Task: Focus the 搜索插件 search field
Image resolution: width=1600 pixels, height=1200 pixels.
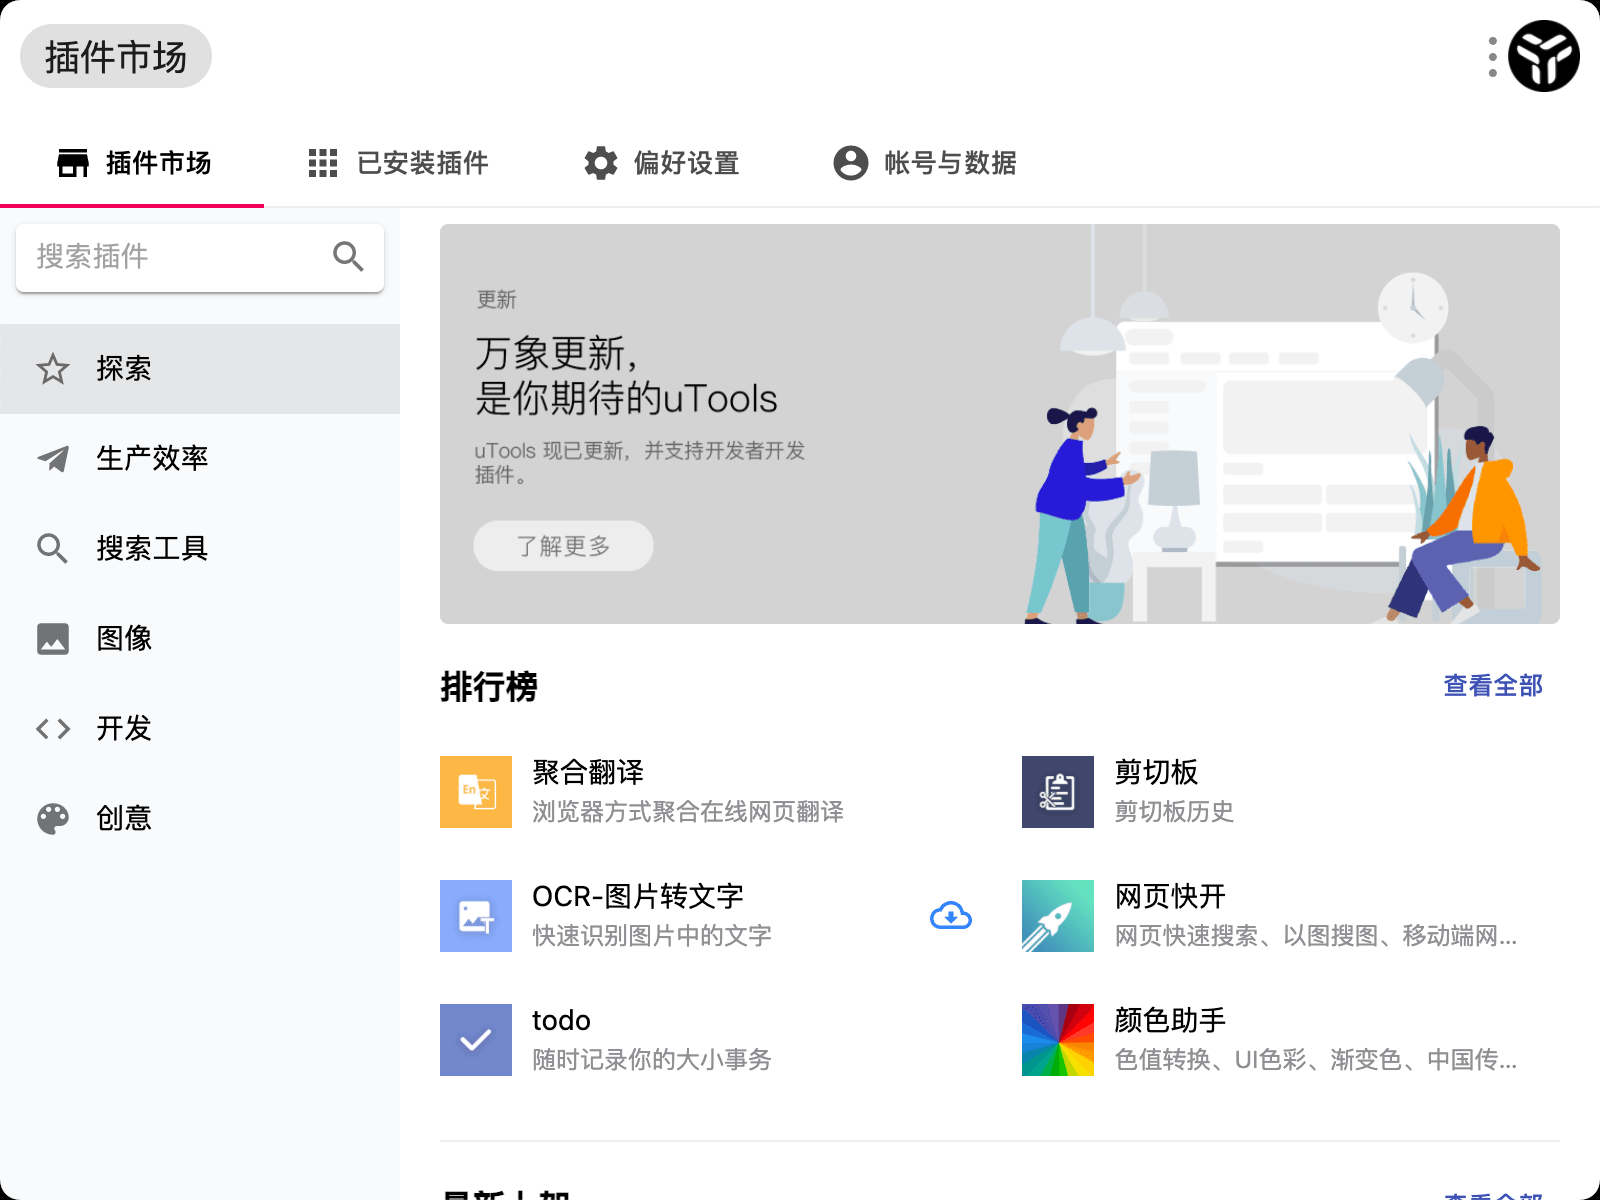Action: pyautogui.click(x=200, y=257)
